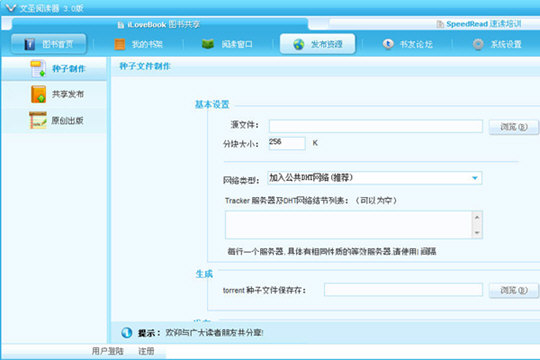
Task: Open the 图书首页 home tab icon
Action: click(x=30, y=44)
